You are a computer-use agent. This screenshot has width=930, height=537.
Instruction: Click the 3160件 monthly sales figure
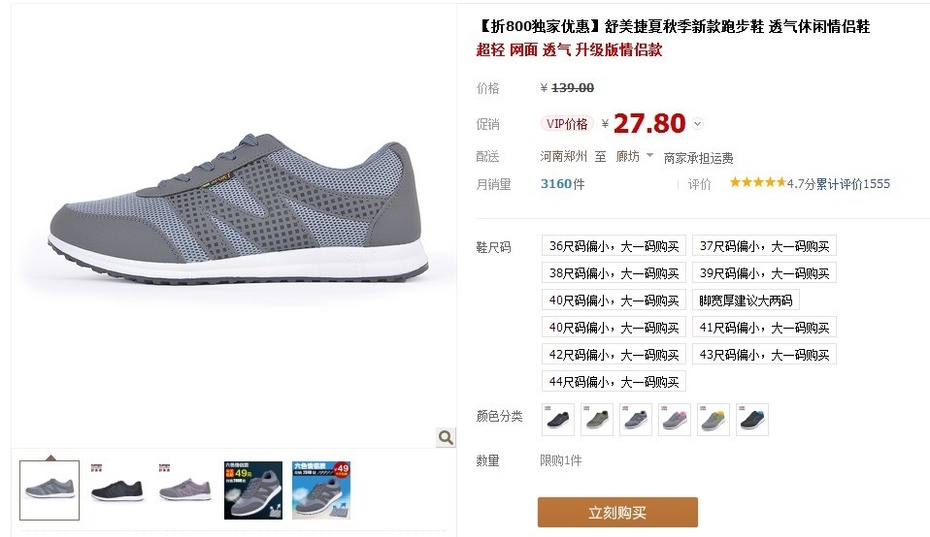coord(562,184)
